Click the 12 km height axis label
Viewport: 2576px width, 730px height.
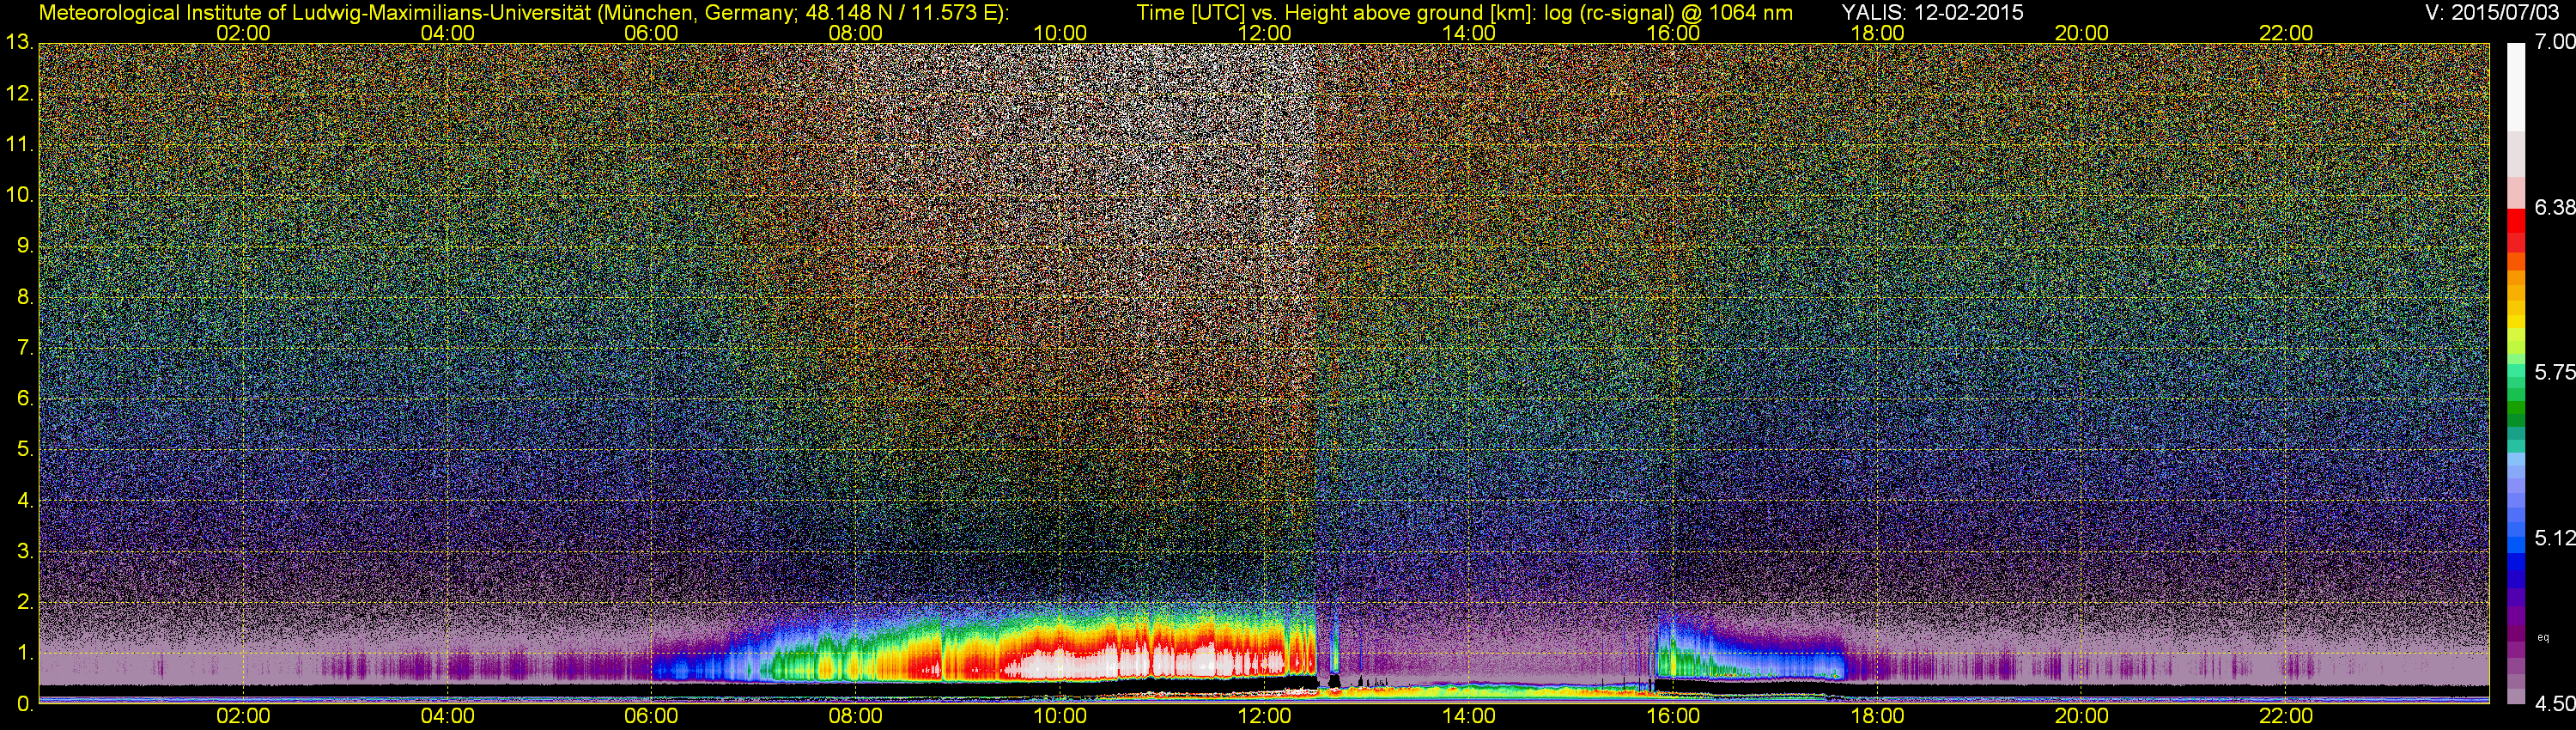(x=19, y=93)
